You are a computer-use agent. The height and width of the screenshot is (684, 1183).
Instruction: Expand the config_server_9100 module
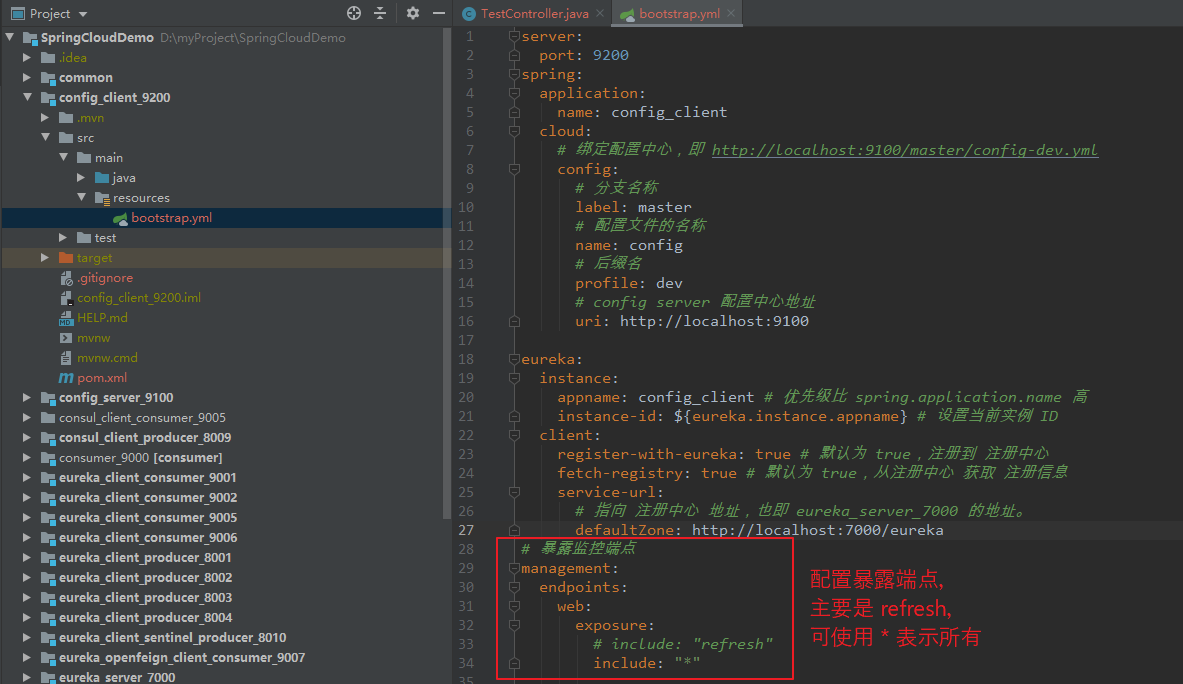point(28,397)
